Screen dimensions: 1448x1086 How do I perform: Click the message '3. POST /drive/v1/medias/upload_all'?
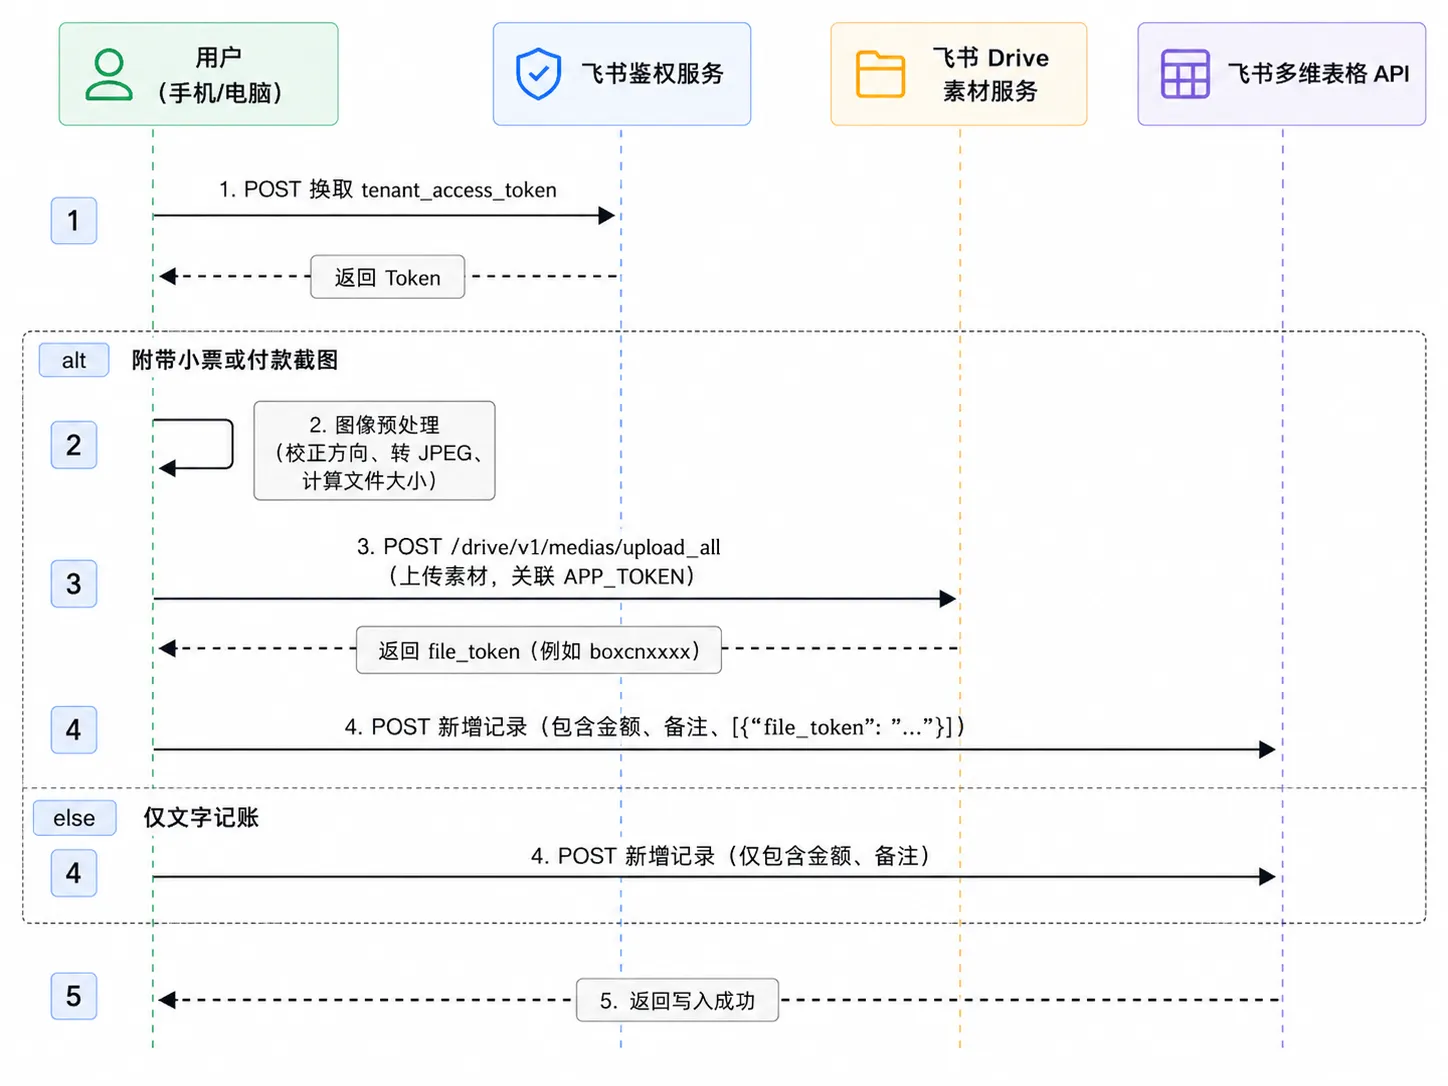[x=538, y=547]
